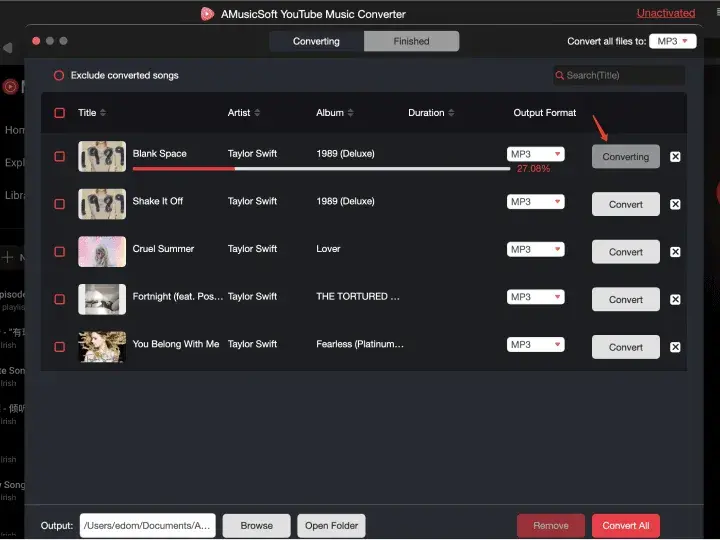Remove Shake It Off with its X icon

[675, 204]
